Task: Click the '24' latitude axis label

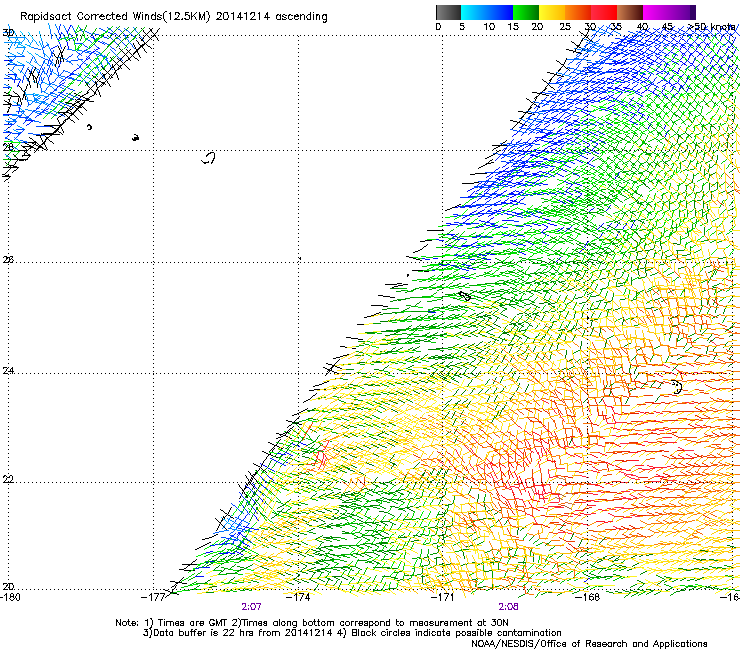Action: pos(8,371)
